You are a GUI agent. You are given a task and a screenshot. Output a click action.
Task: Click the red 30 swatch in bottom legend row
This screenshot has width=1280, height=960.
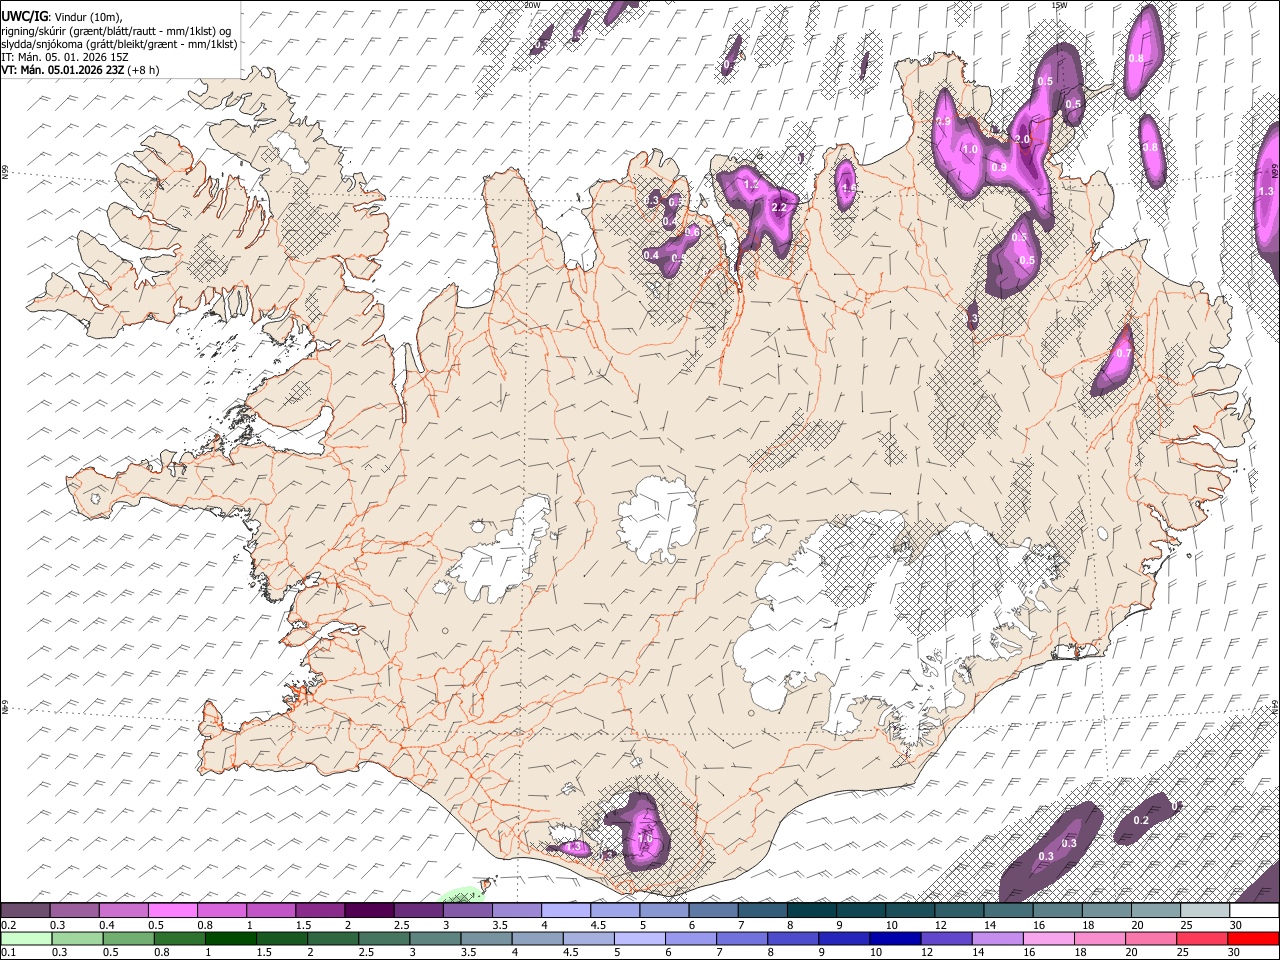(x=1254, y=938)
